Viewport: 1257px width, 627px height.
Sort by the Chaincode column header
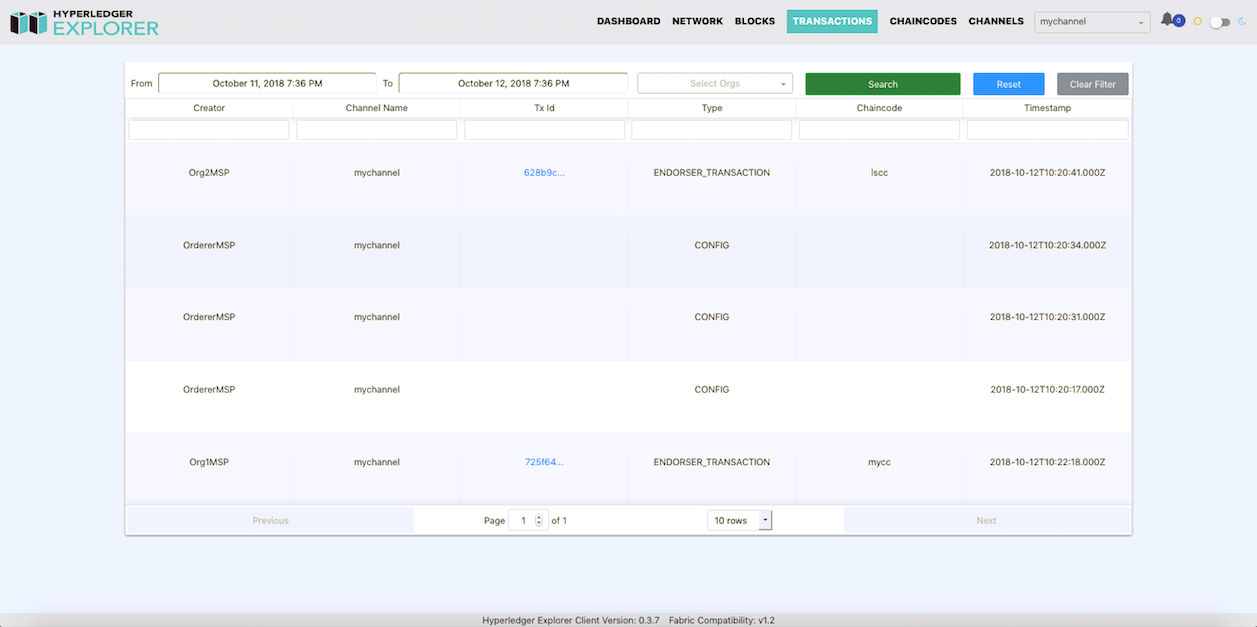[880, 107]
